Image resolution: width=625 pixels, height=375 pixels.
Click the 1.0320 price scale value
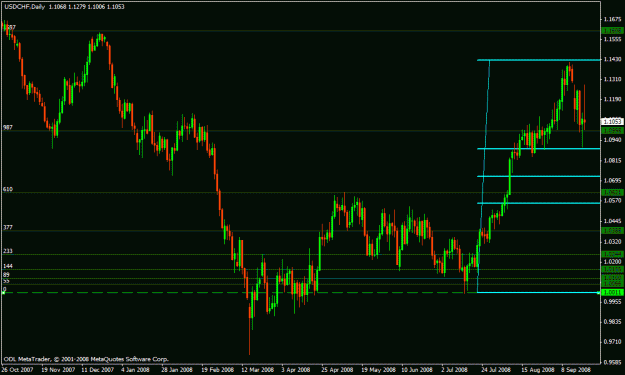[x=612, y=241]
